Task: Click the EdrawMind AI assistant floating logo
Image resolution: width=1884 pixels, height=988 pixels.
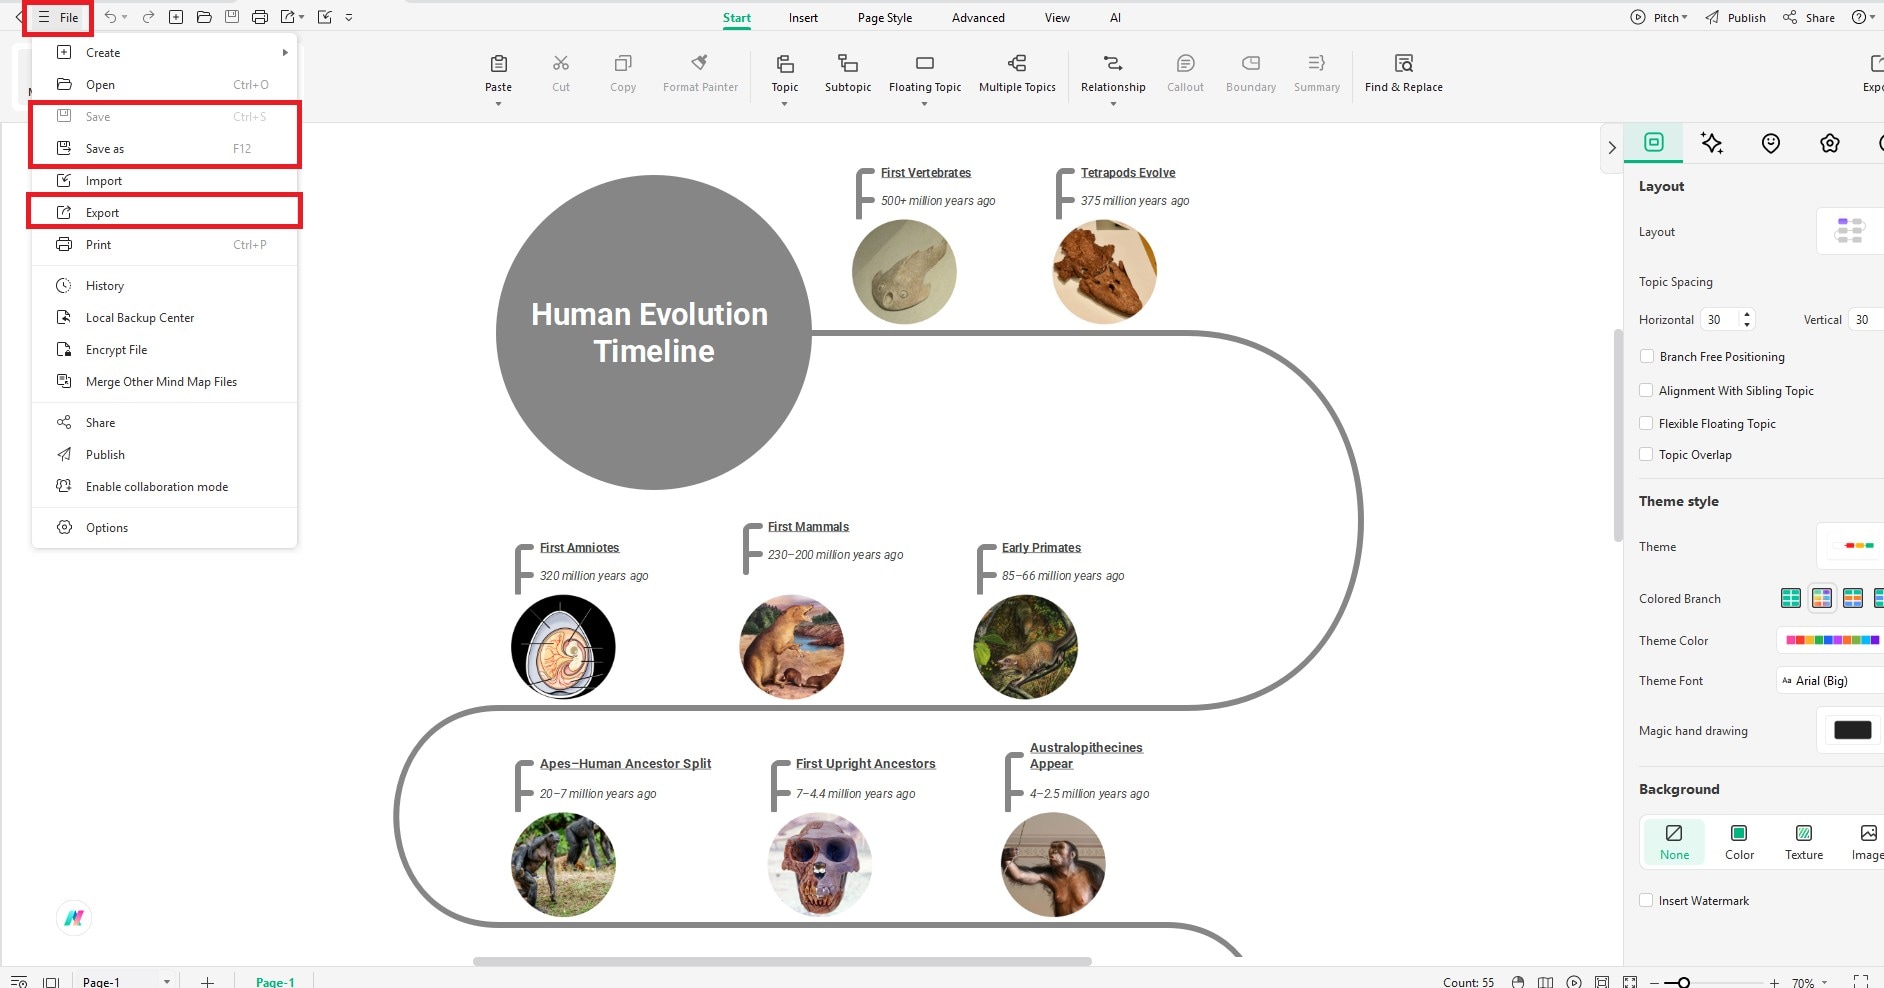Action: (x=74, y=917)
